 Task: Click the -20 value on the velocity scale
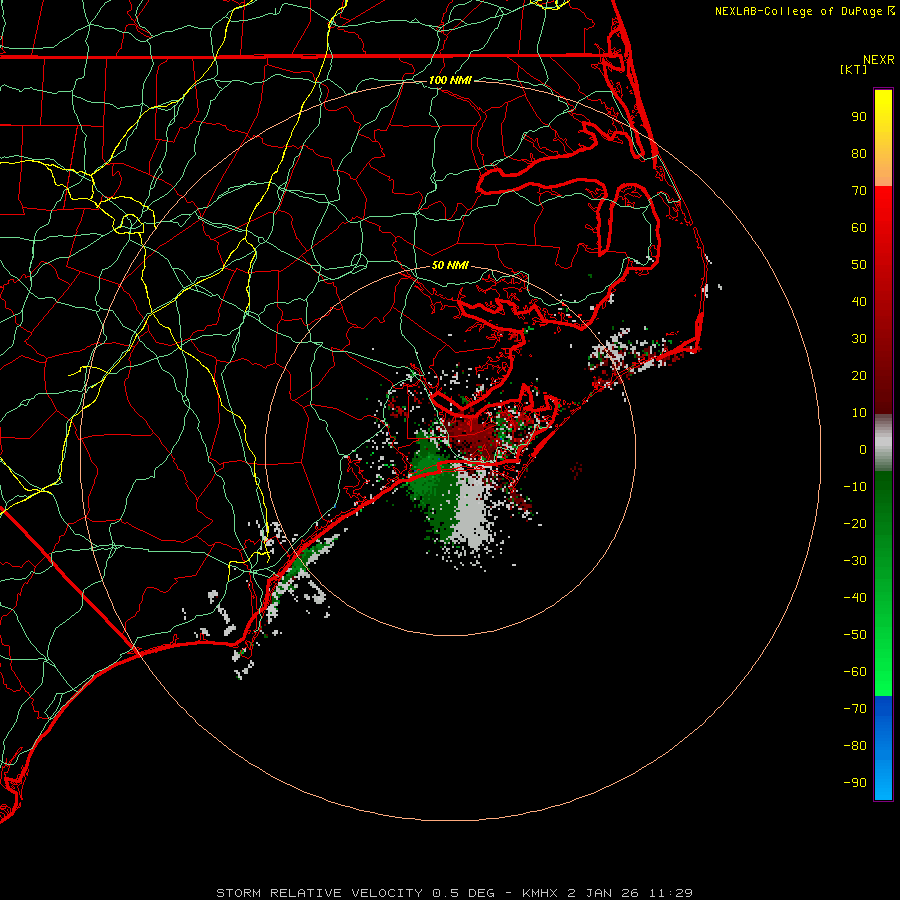(855, 524)
